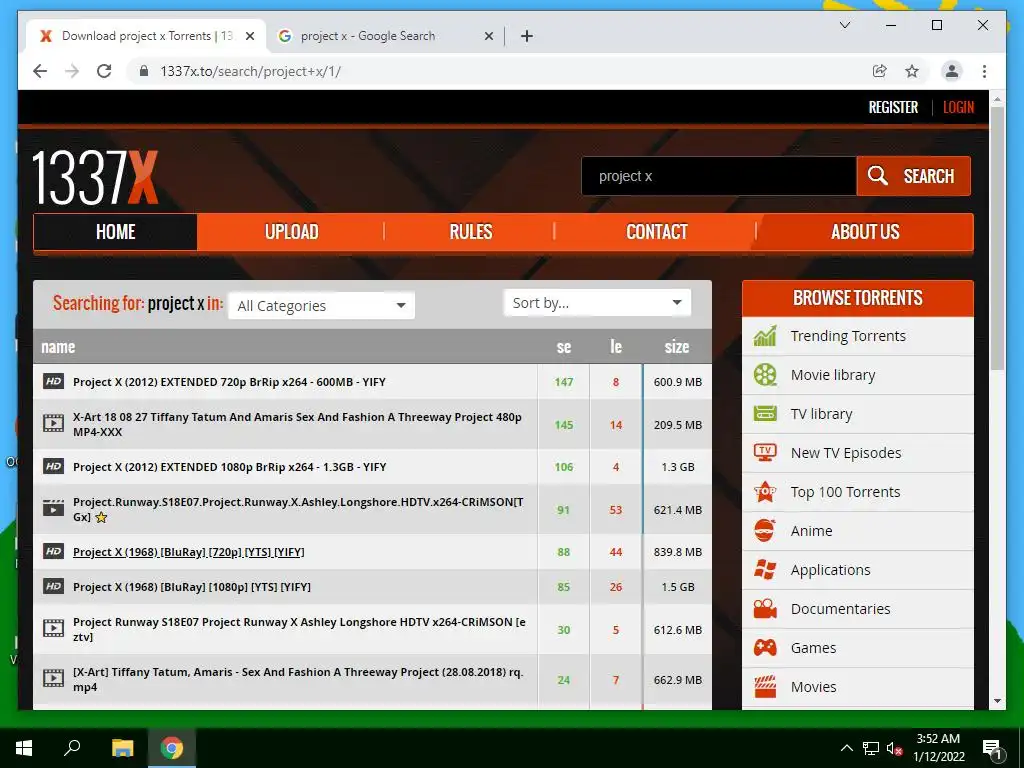Click the Movie library film reel icon

765,375
